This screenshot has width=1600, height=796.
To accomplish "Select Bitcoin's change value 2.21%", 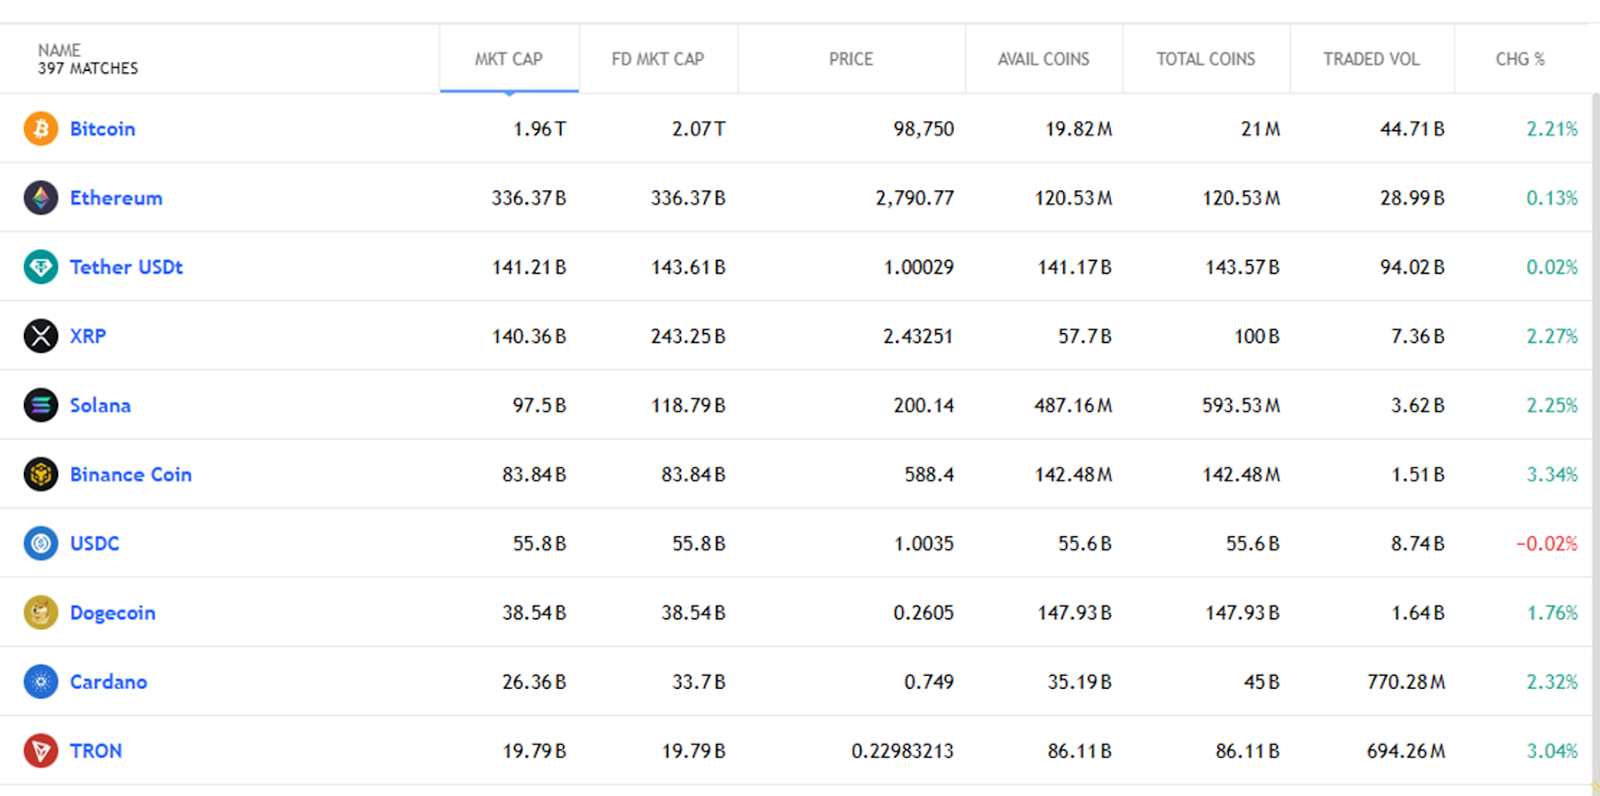I will 1552,129.
